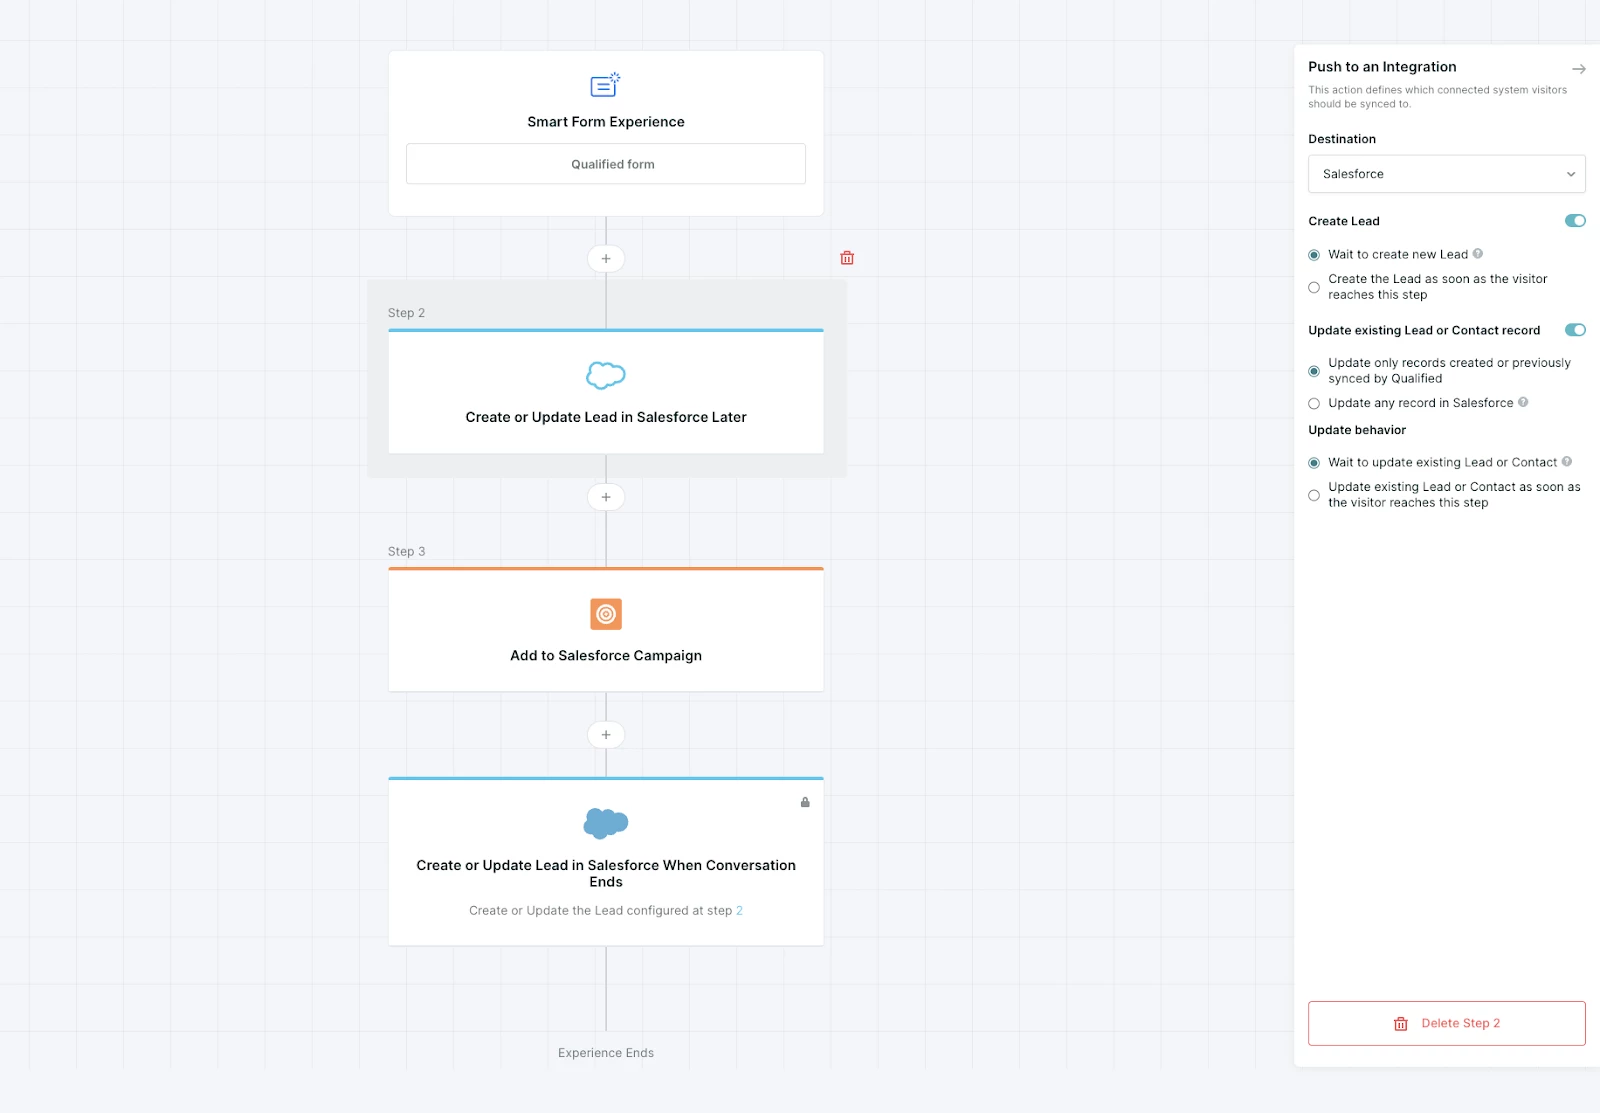Click the Experience Ends label
Screen dimensions: 1600x1113
pos(606,1053)
